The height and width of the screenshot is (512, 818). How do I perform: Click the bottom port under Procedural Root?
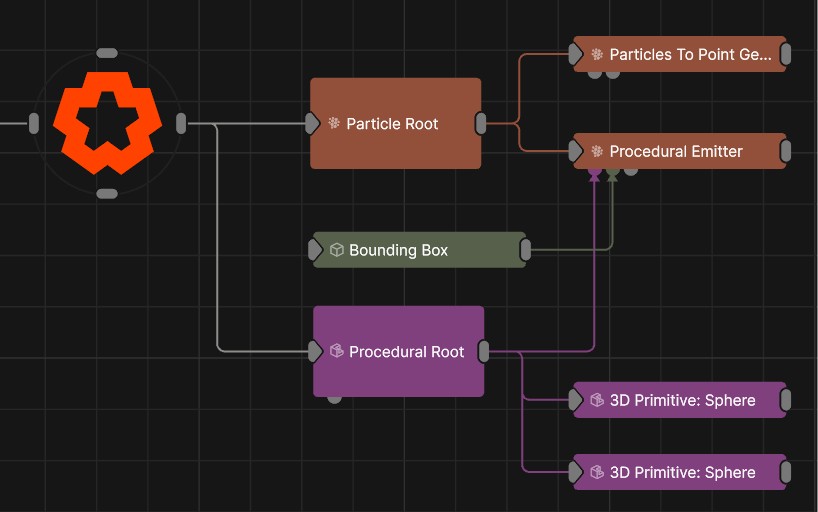point(334,398)
